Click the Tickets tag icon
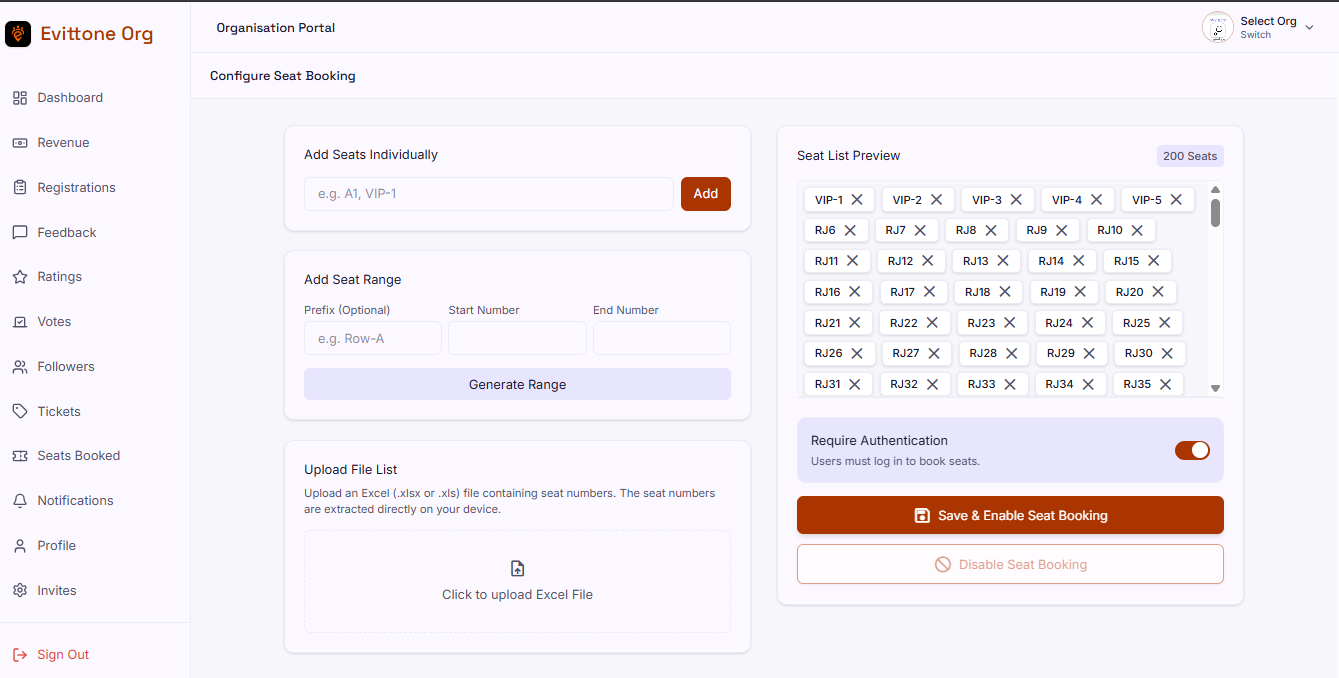1339x678 pixels. pos(20,411)
